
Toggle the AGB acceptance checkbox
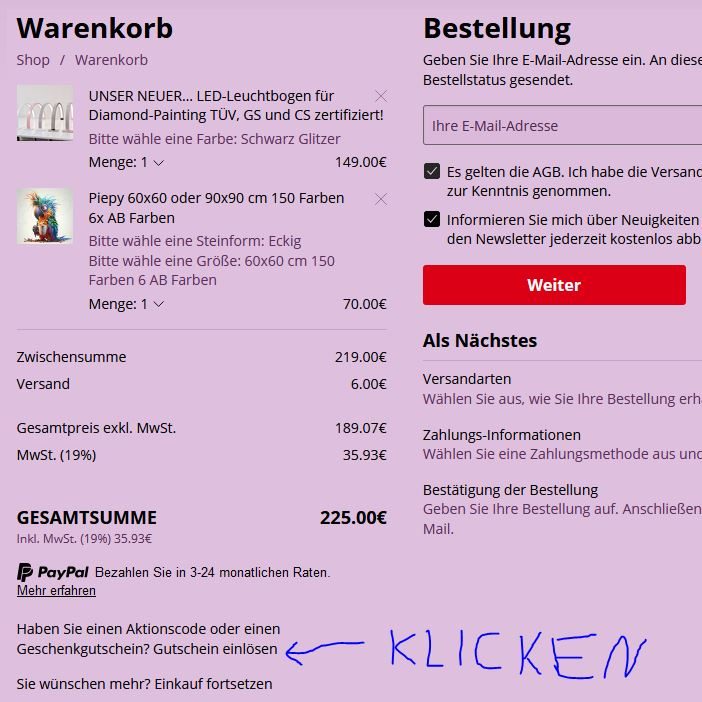coord(432,171)
